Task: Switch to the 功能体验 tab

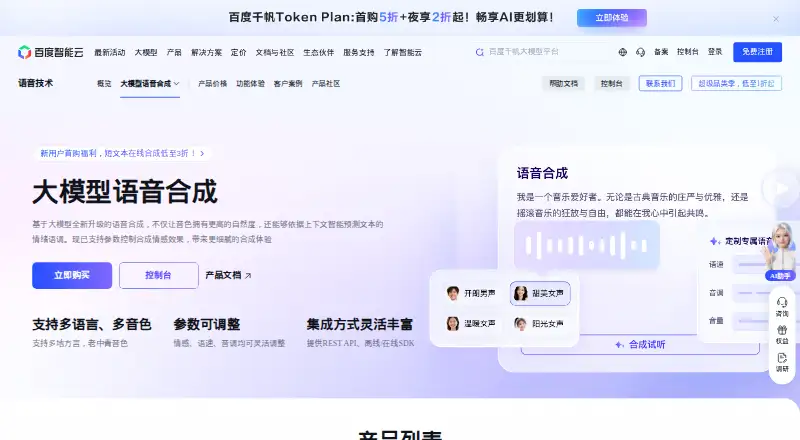Action: point(251,84)
